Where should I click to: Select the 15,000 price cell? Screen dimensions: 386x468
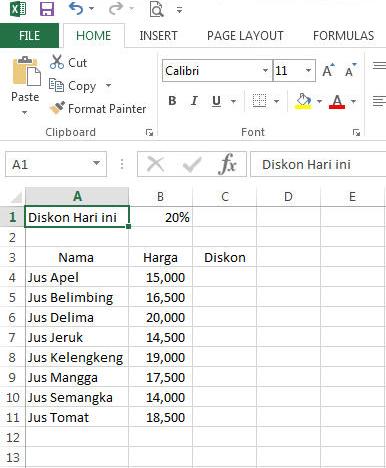click(161, 277)
